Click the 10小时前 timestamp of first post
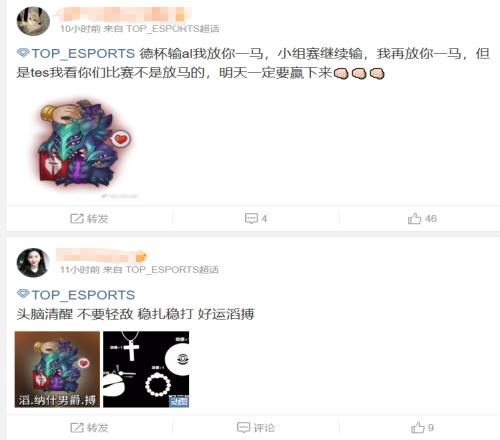The width and height of the screenshot is (500, 440). tap(80, 29)
